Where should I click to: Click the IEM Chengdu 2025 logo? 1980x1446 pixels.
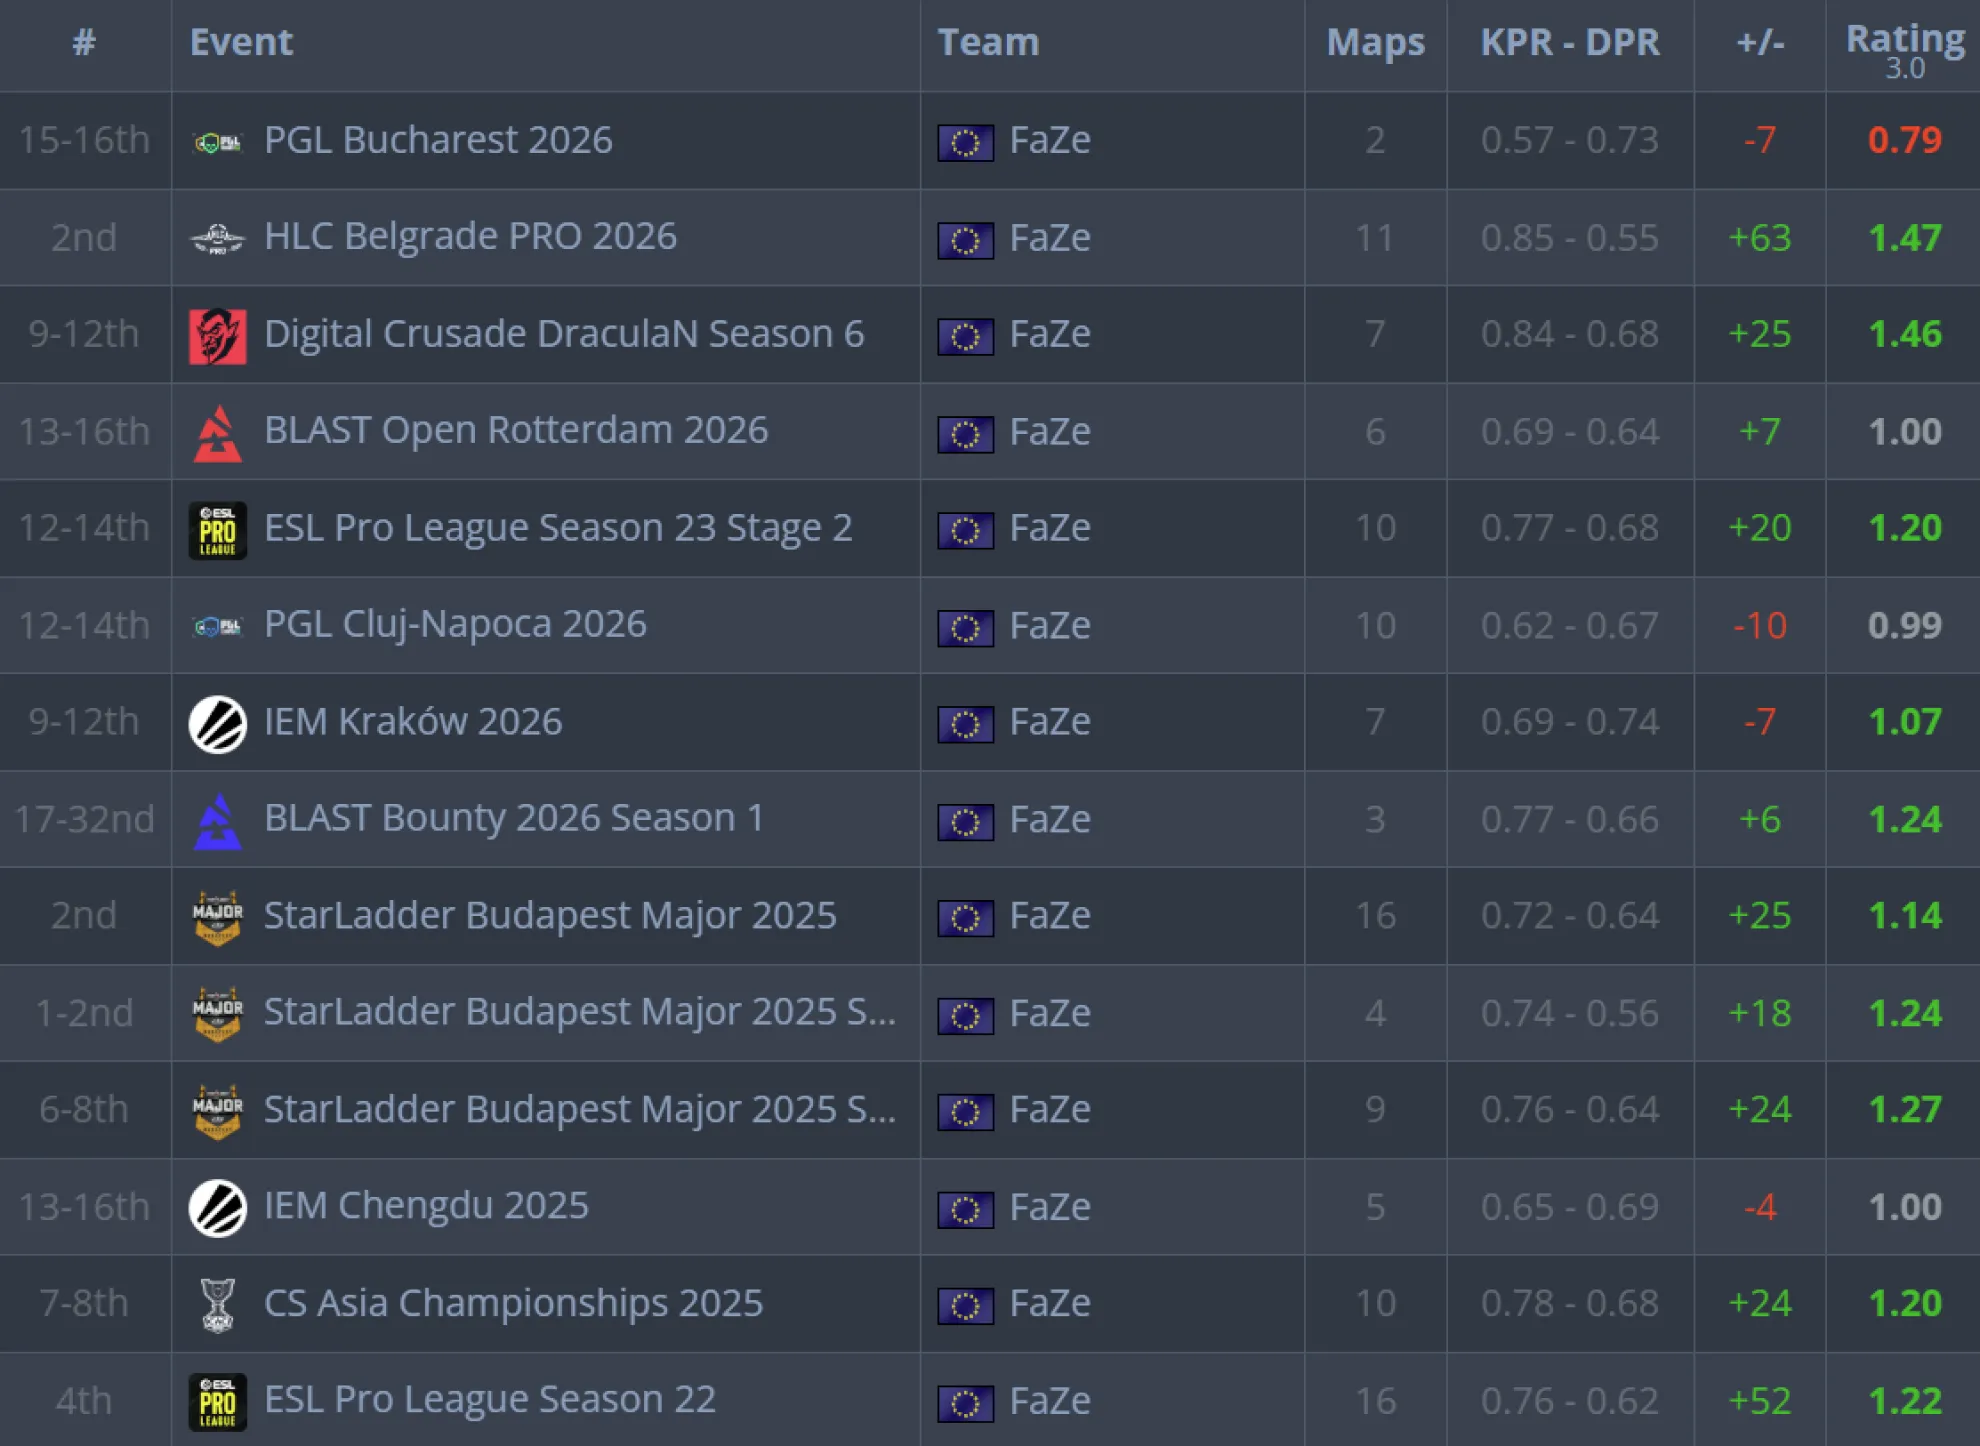217,1207
